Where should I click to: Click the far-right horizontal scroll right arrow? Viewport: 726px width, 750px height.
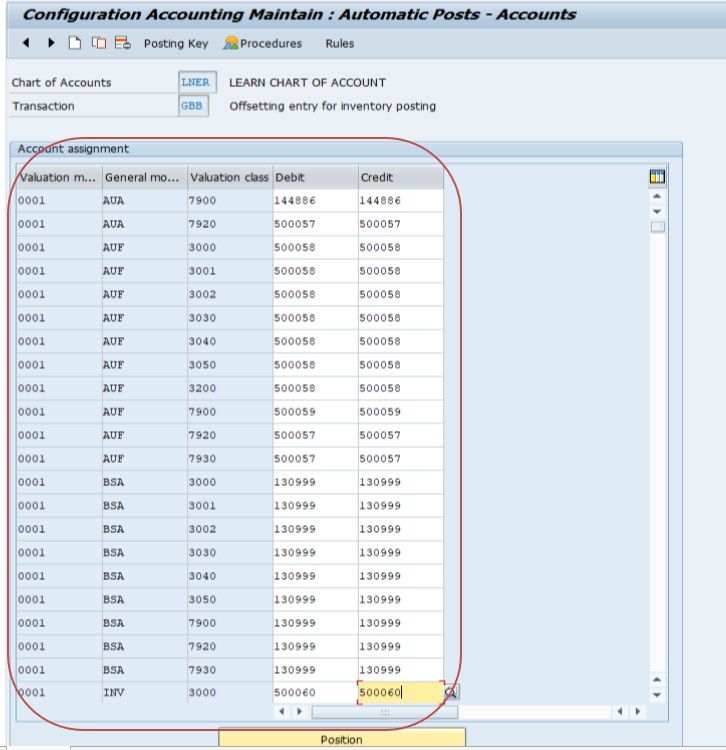click(x=638, y=711)
